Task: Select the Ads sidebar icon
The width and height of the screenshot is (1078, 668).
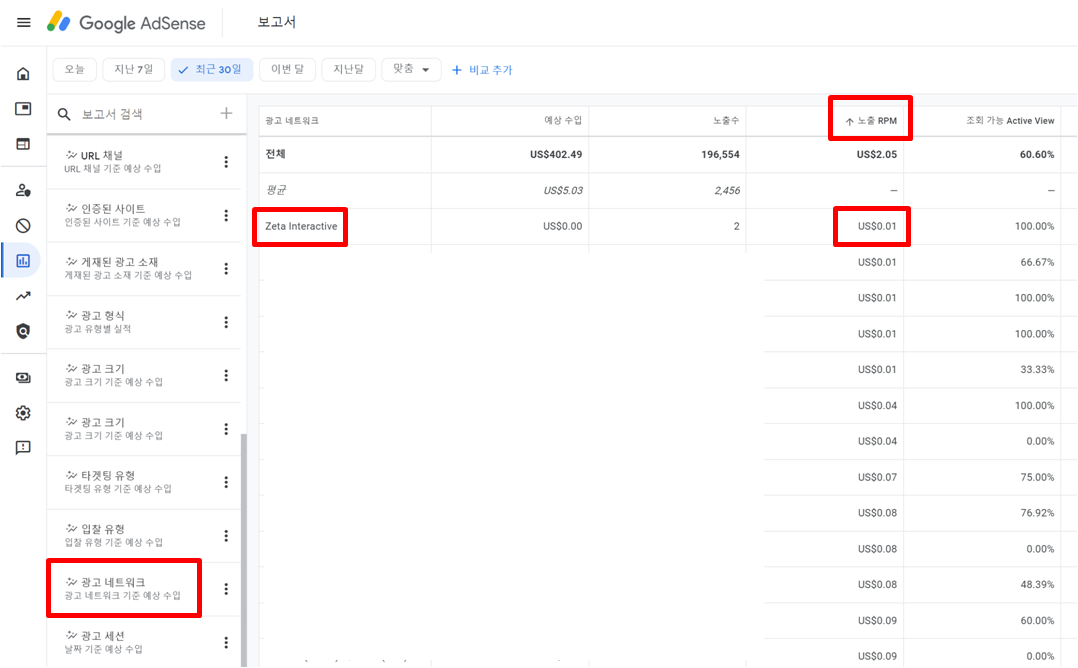Action: point(23,108)
